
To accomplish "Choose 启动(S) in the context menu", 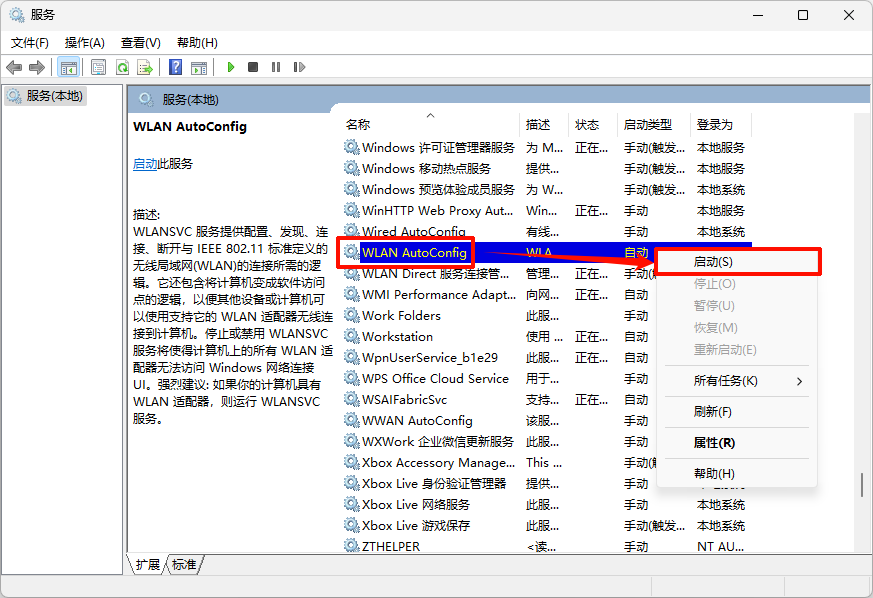I will (737, 262).
